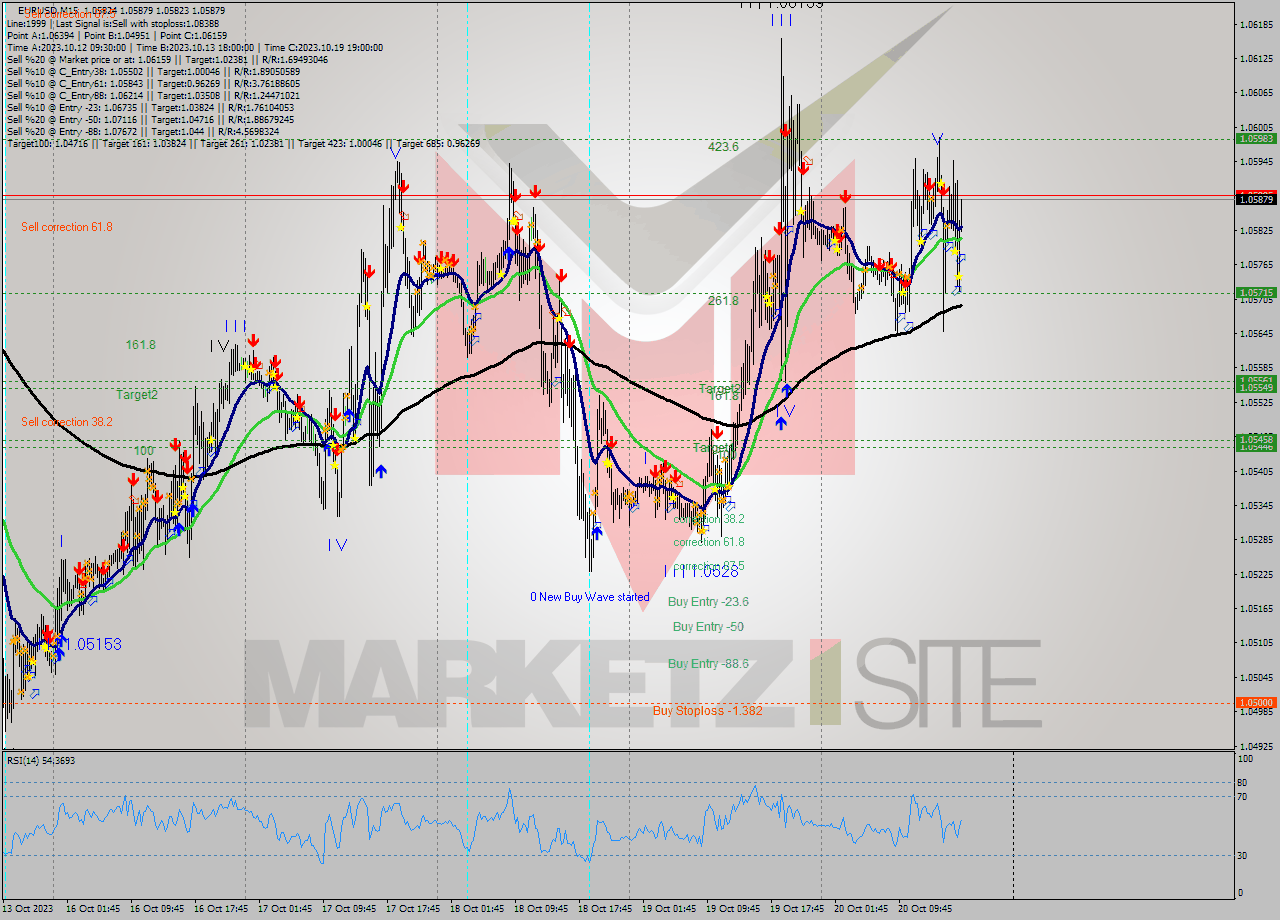This screenshot has width=1280, height=920.
Task: Click the 'Buy Entry -88.6' label
Action: point(708,664)
